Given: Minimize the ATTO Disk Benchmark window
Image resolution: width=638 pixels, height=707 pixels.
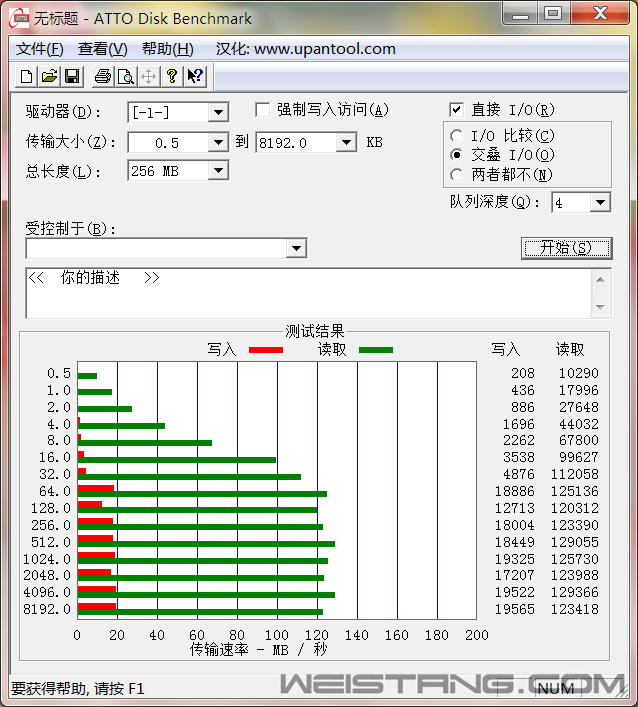Looking at the screenshot, I should point(520,14).
